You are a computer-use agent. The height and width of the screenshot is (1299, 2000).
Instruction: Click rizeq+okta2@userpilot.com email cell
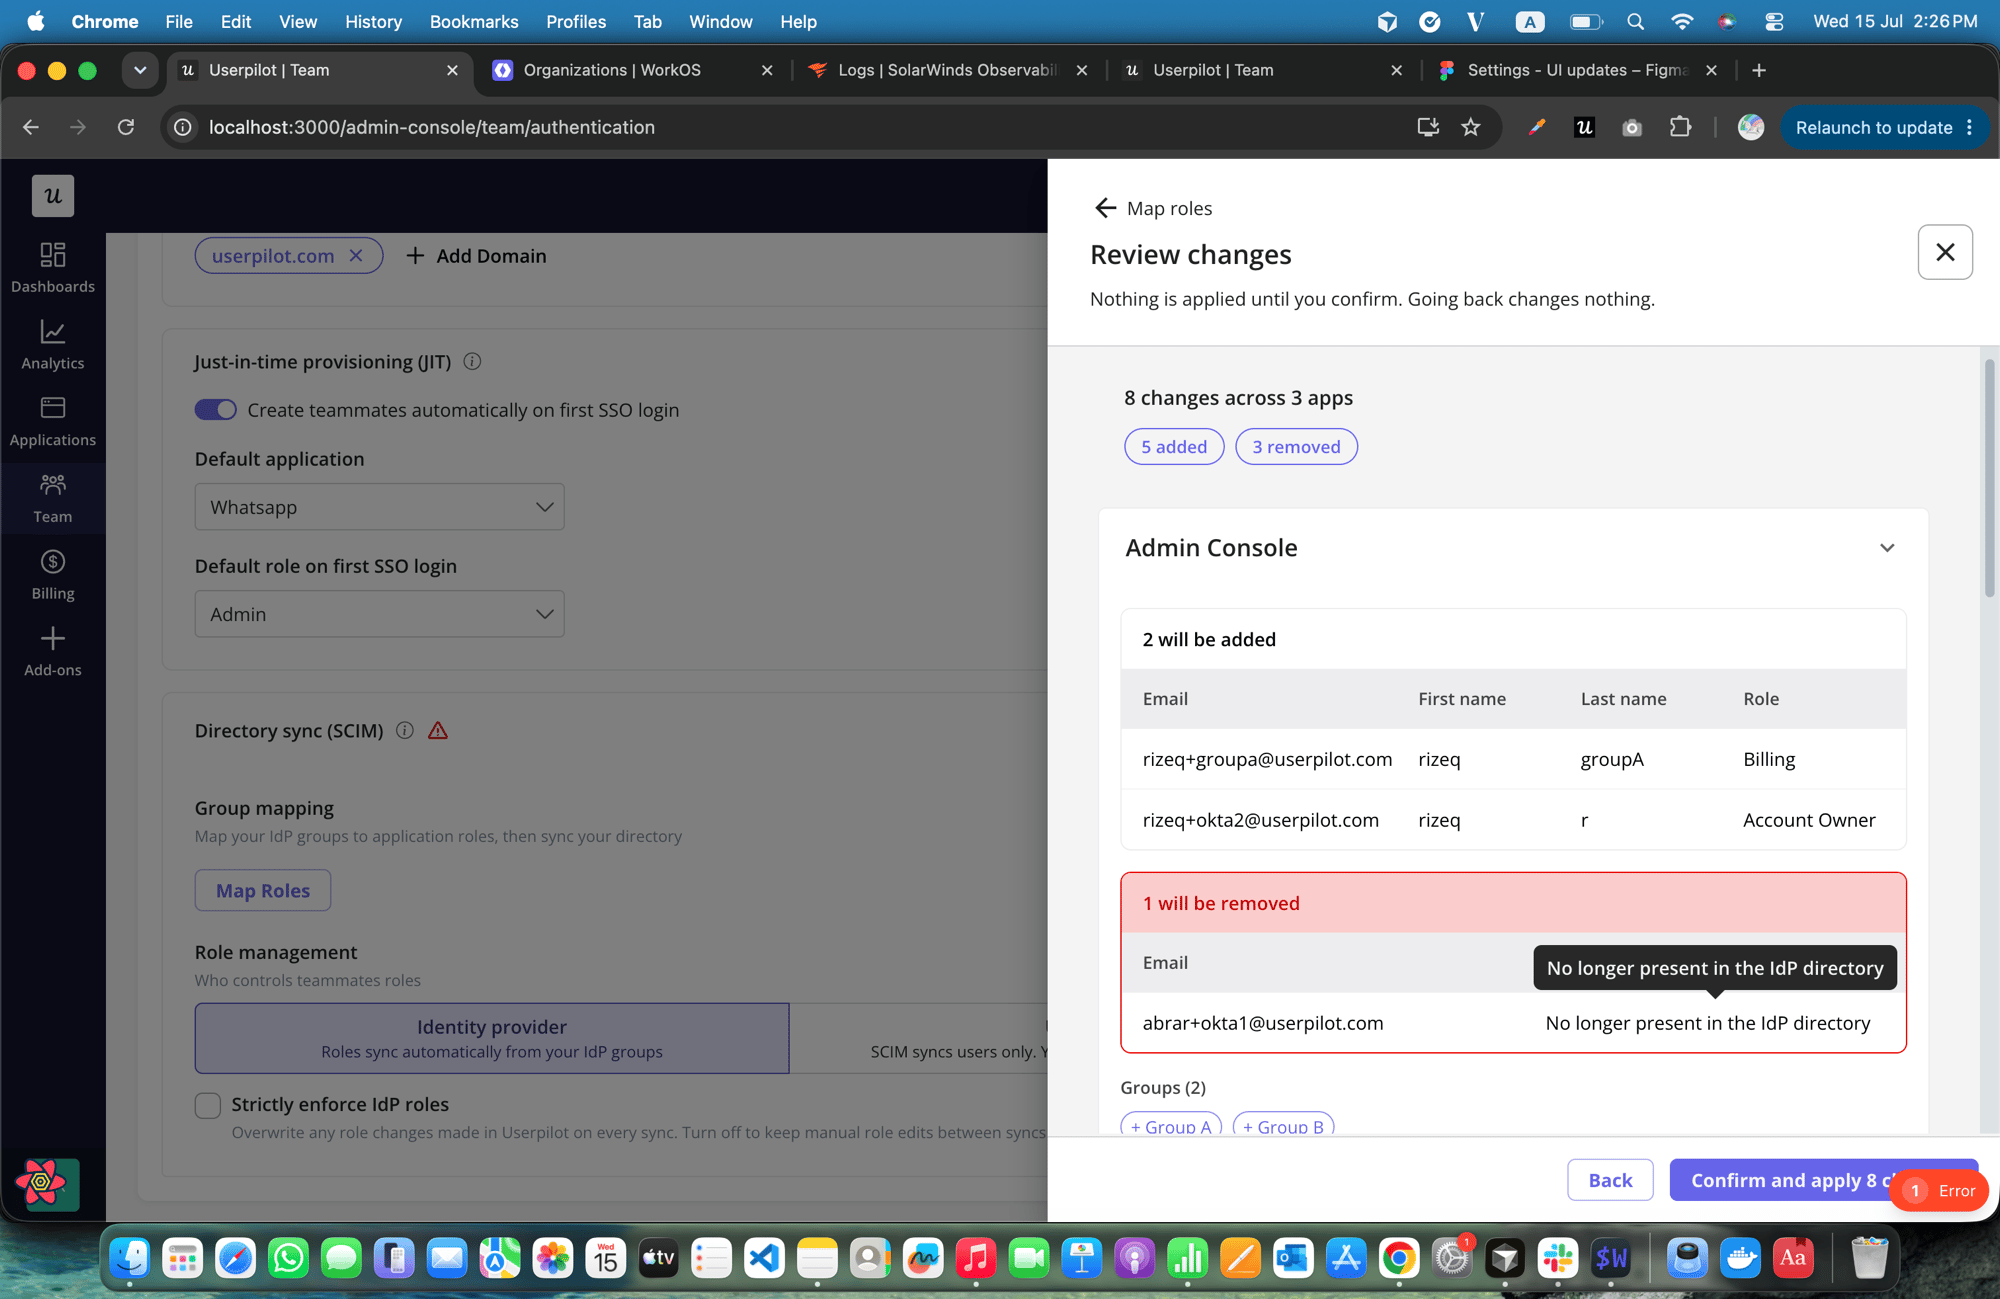coord(1260,820)
